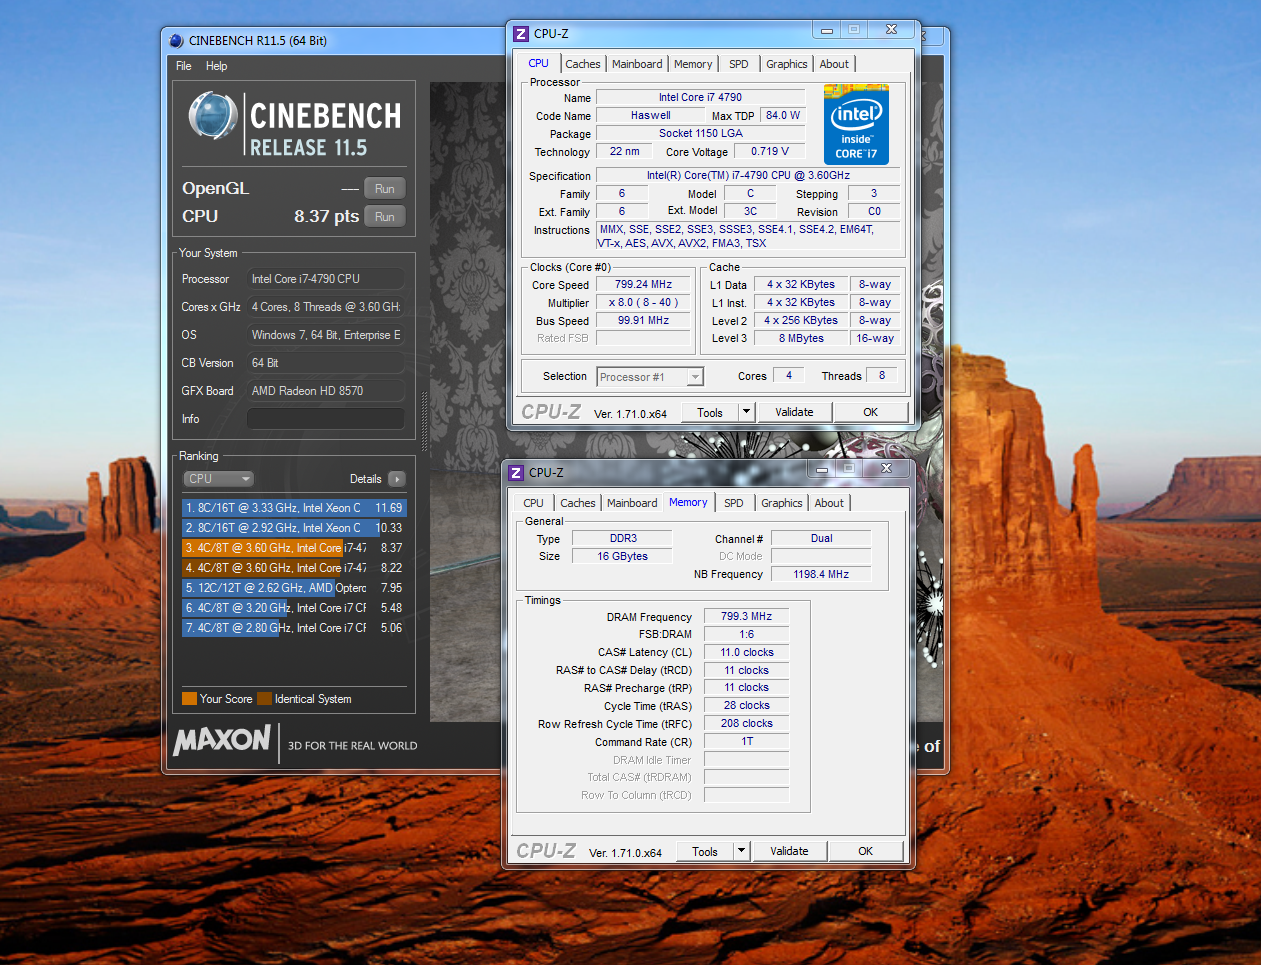Viewport: 1261px width, 965px height.
Task: Switch to About tab in upper CPU-Z window
Action: point(834,64)
